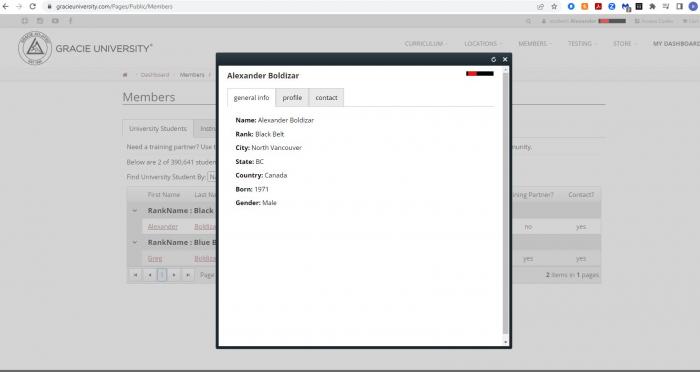Close the Alexander Boldizar popup

[505, 59]
